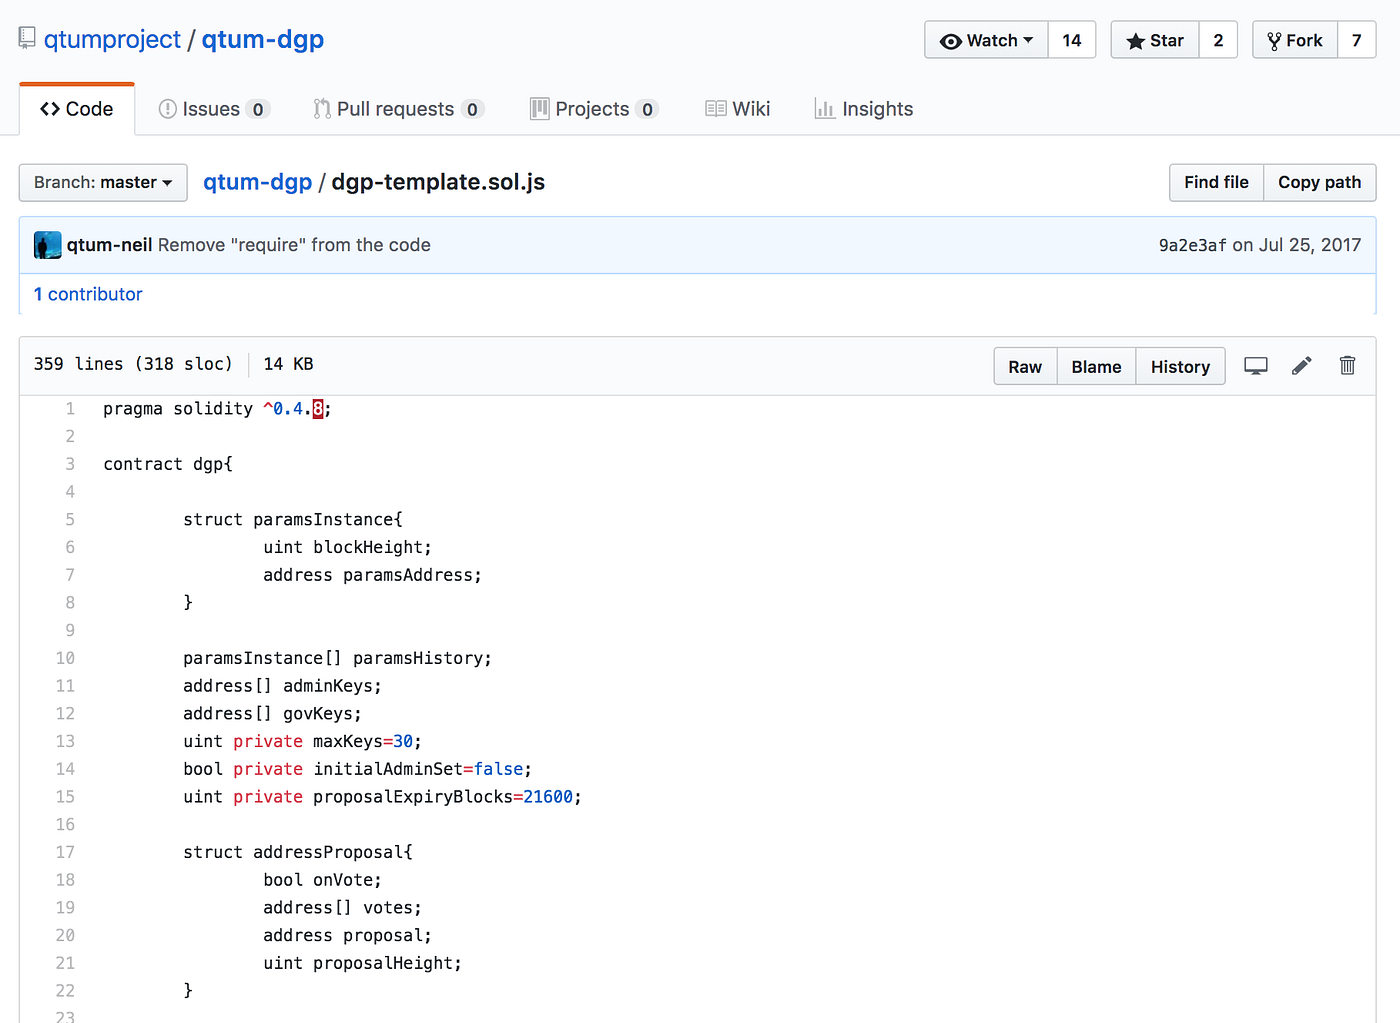Screen dimensions: 1400x1023
Task: Click the 'proposalExpiryBlocks=21600' line
Action: pos(383,797)
